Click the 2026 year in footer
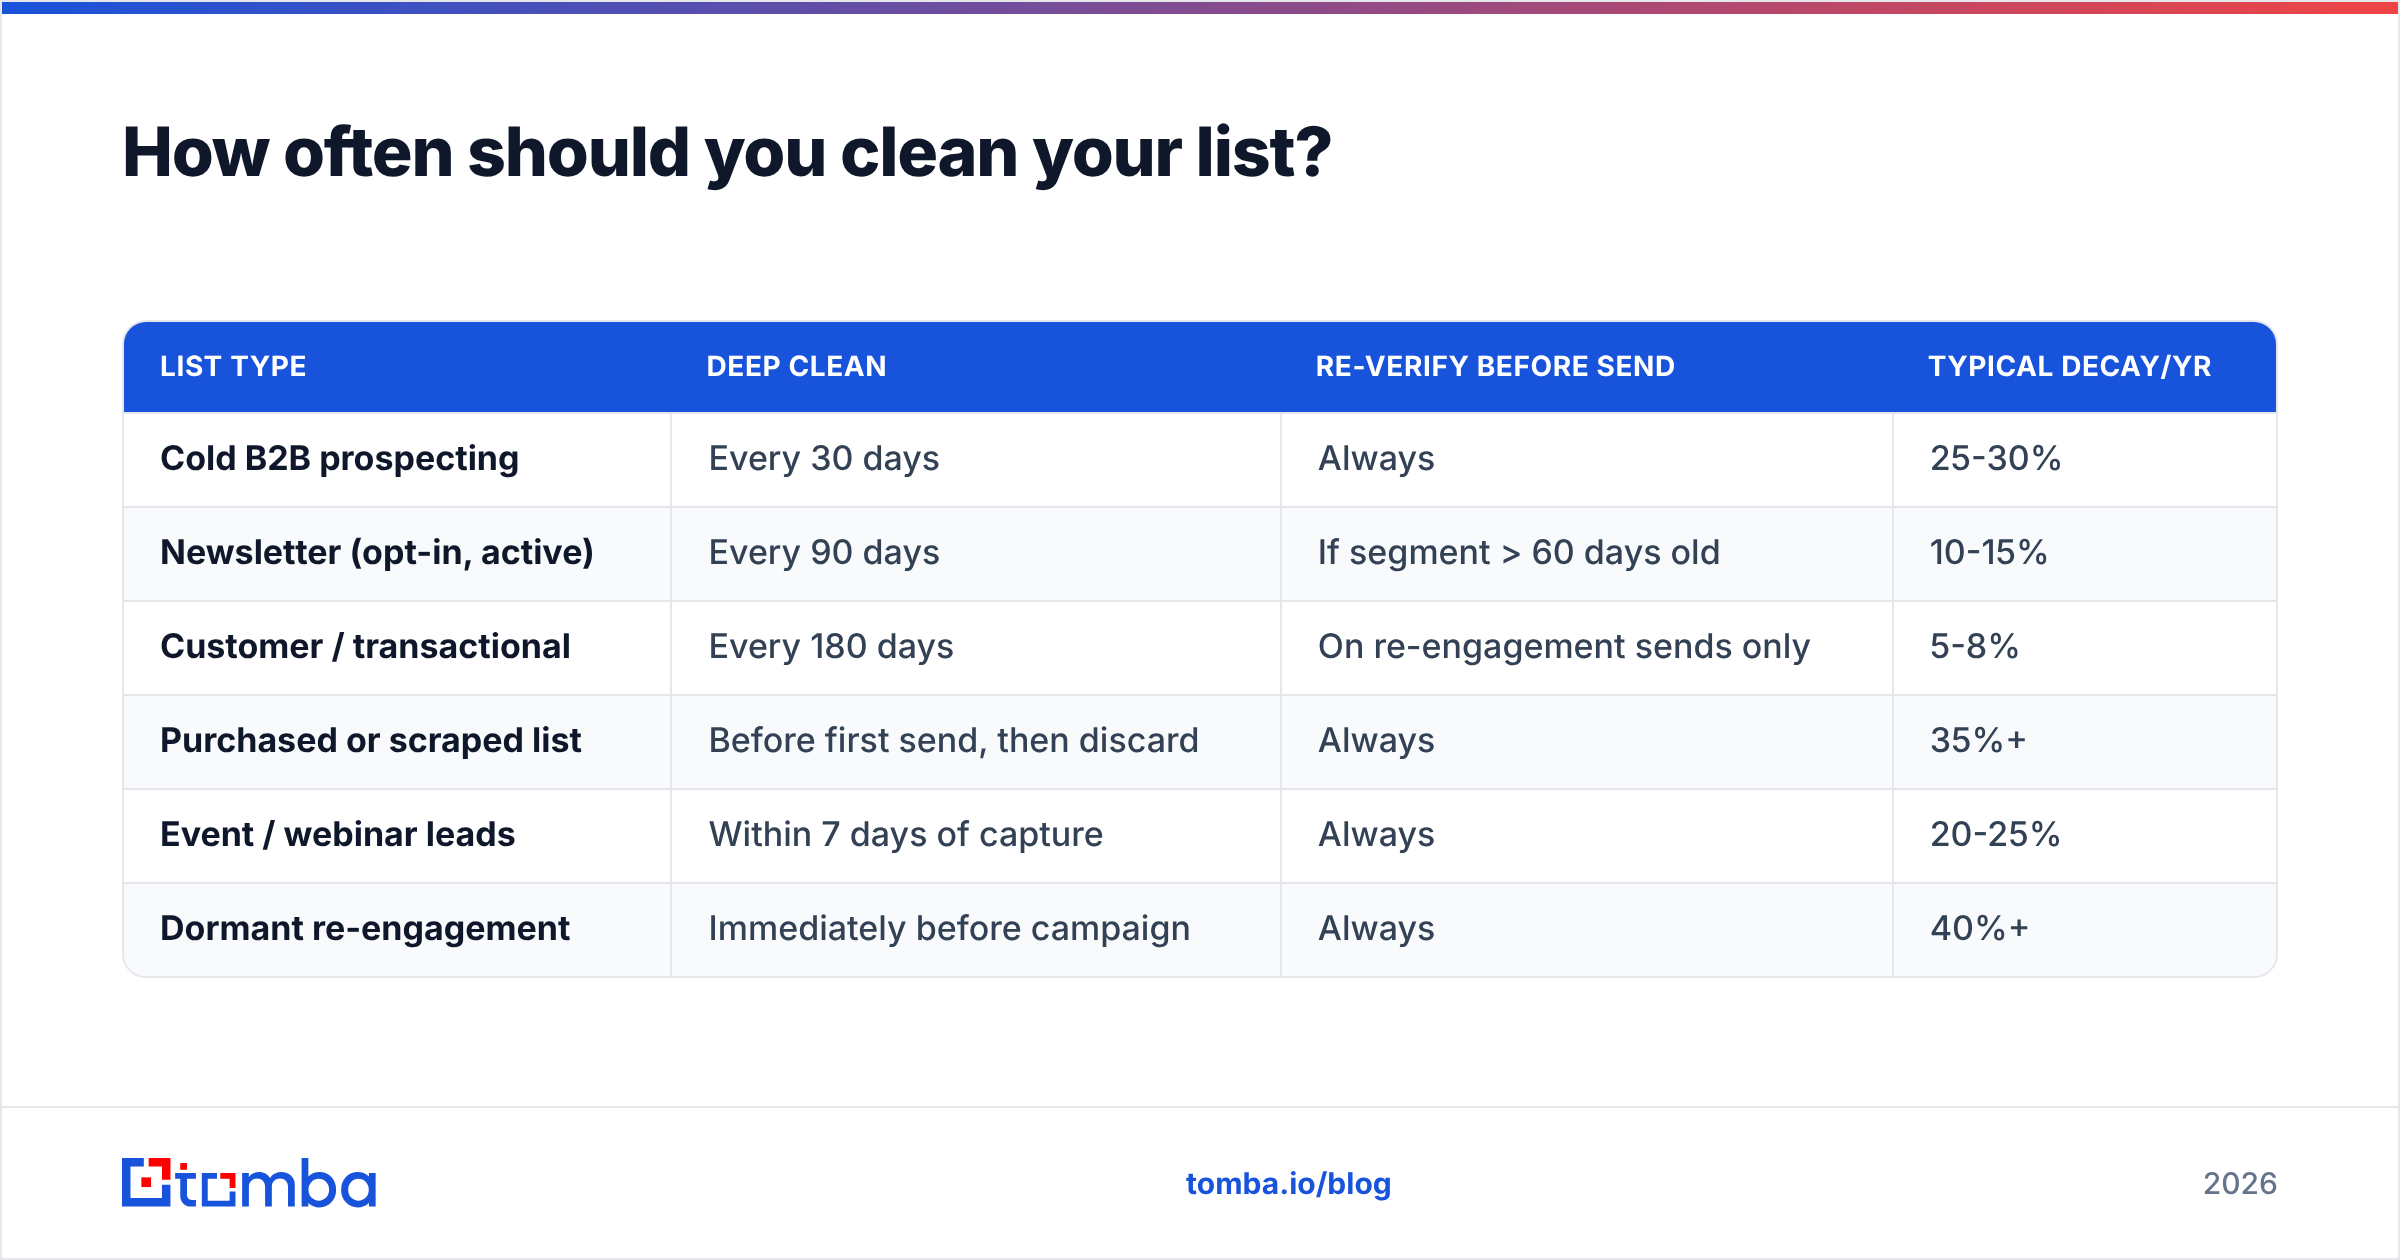 (2240, 1184)
